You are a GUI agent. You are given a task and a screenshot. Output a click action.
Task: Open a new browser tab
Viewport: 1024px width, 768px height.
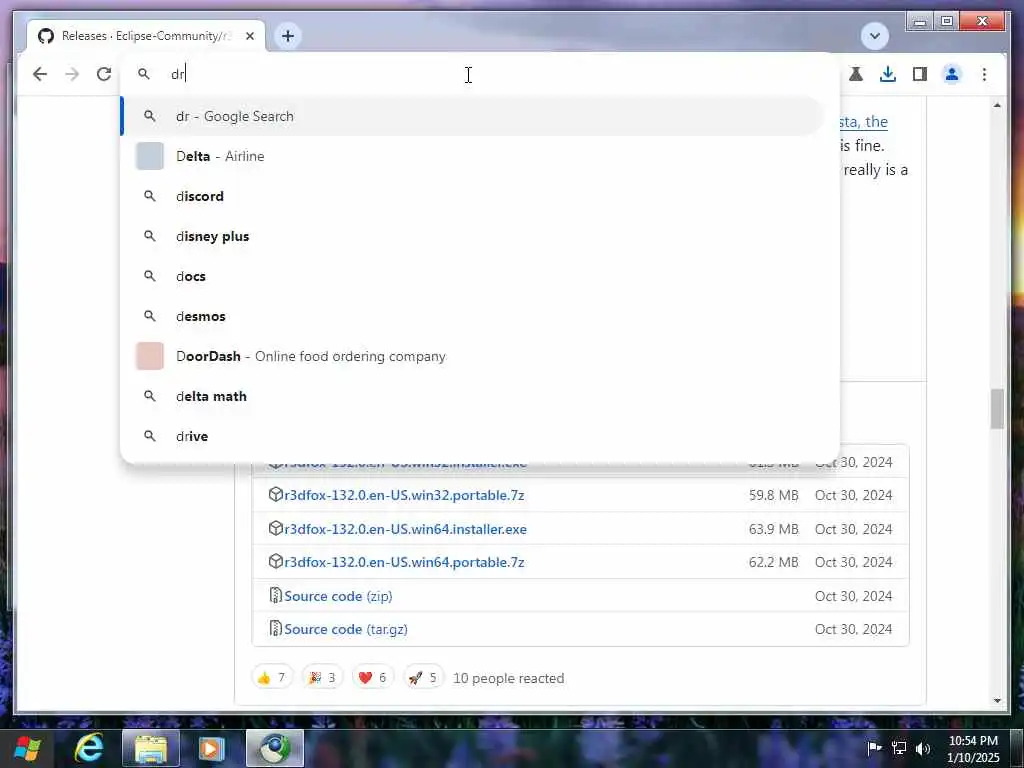click(288, 36)
